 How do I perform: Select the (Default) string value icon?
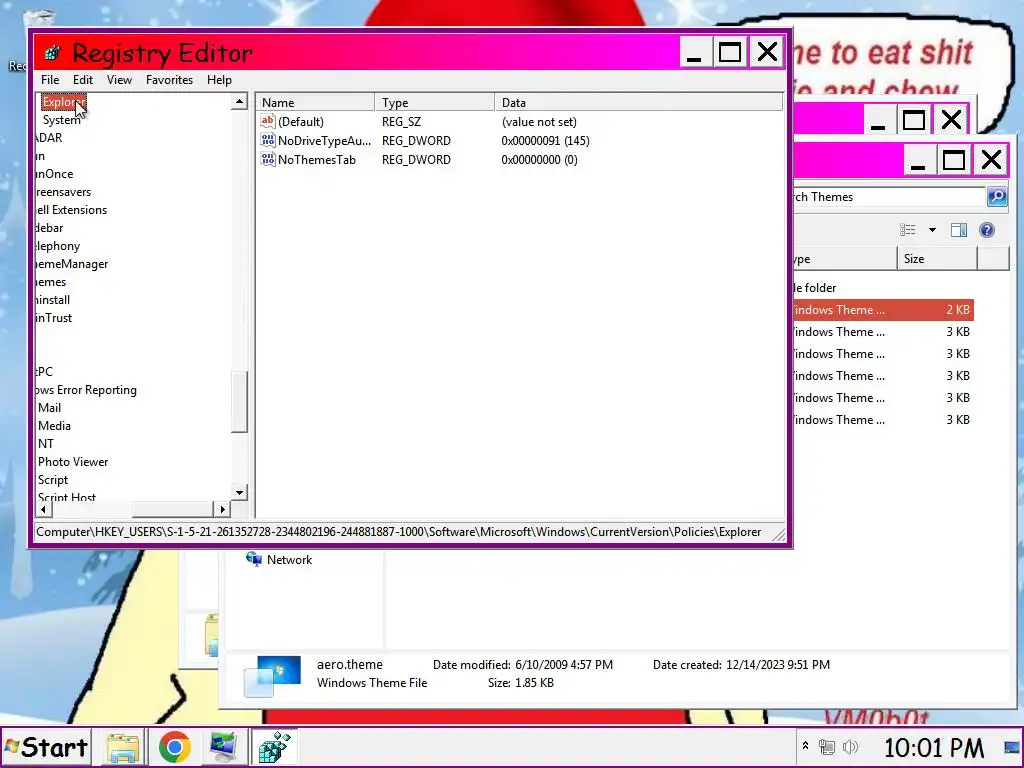click(267, 121)
